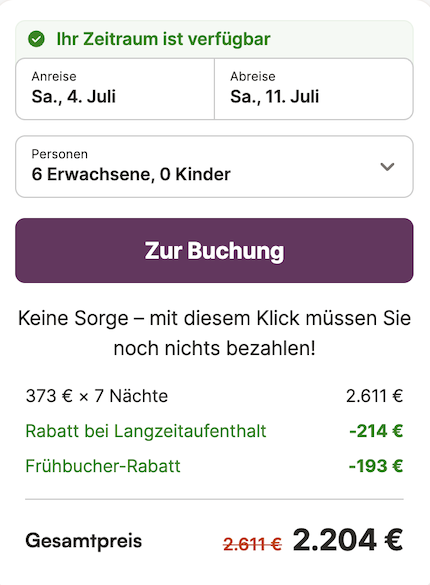Click the Rabatt bei Langzeitaufenthalt label
Image resolution: width=430 pixels, height=585 pixels.
(146, 431)
